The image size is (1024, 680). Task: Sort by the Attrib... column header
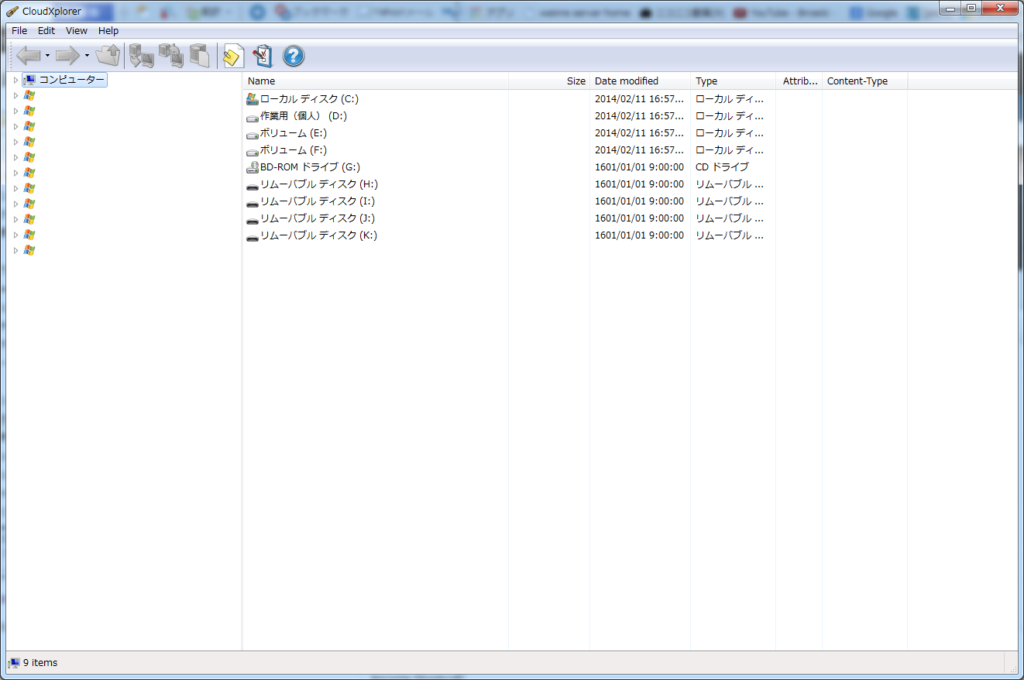coord(799,81)
